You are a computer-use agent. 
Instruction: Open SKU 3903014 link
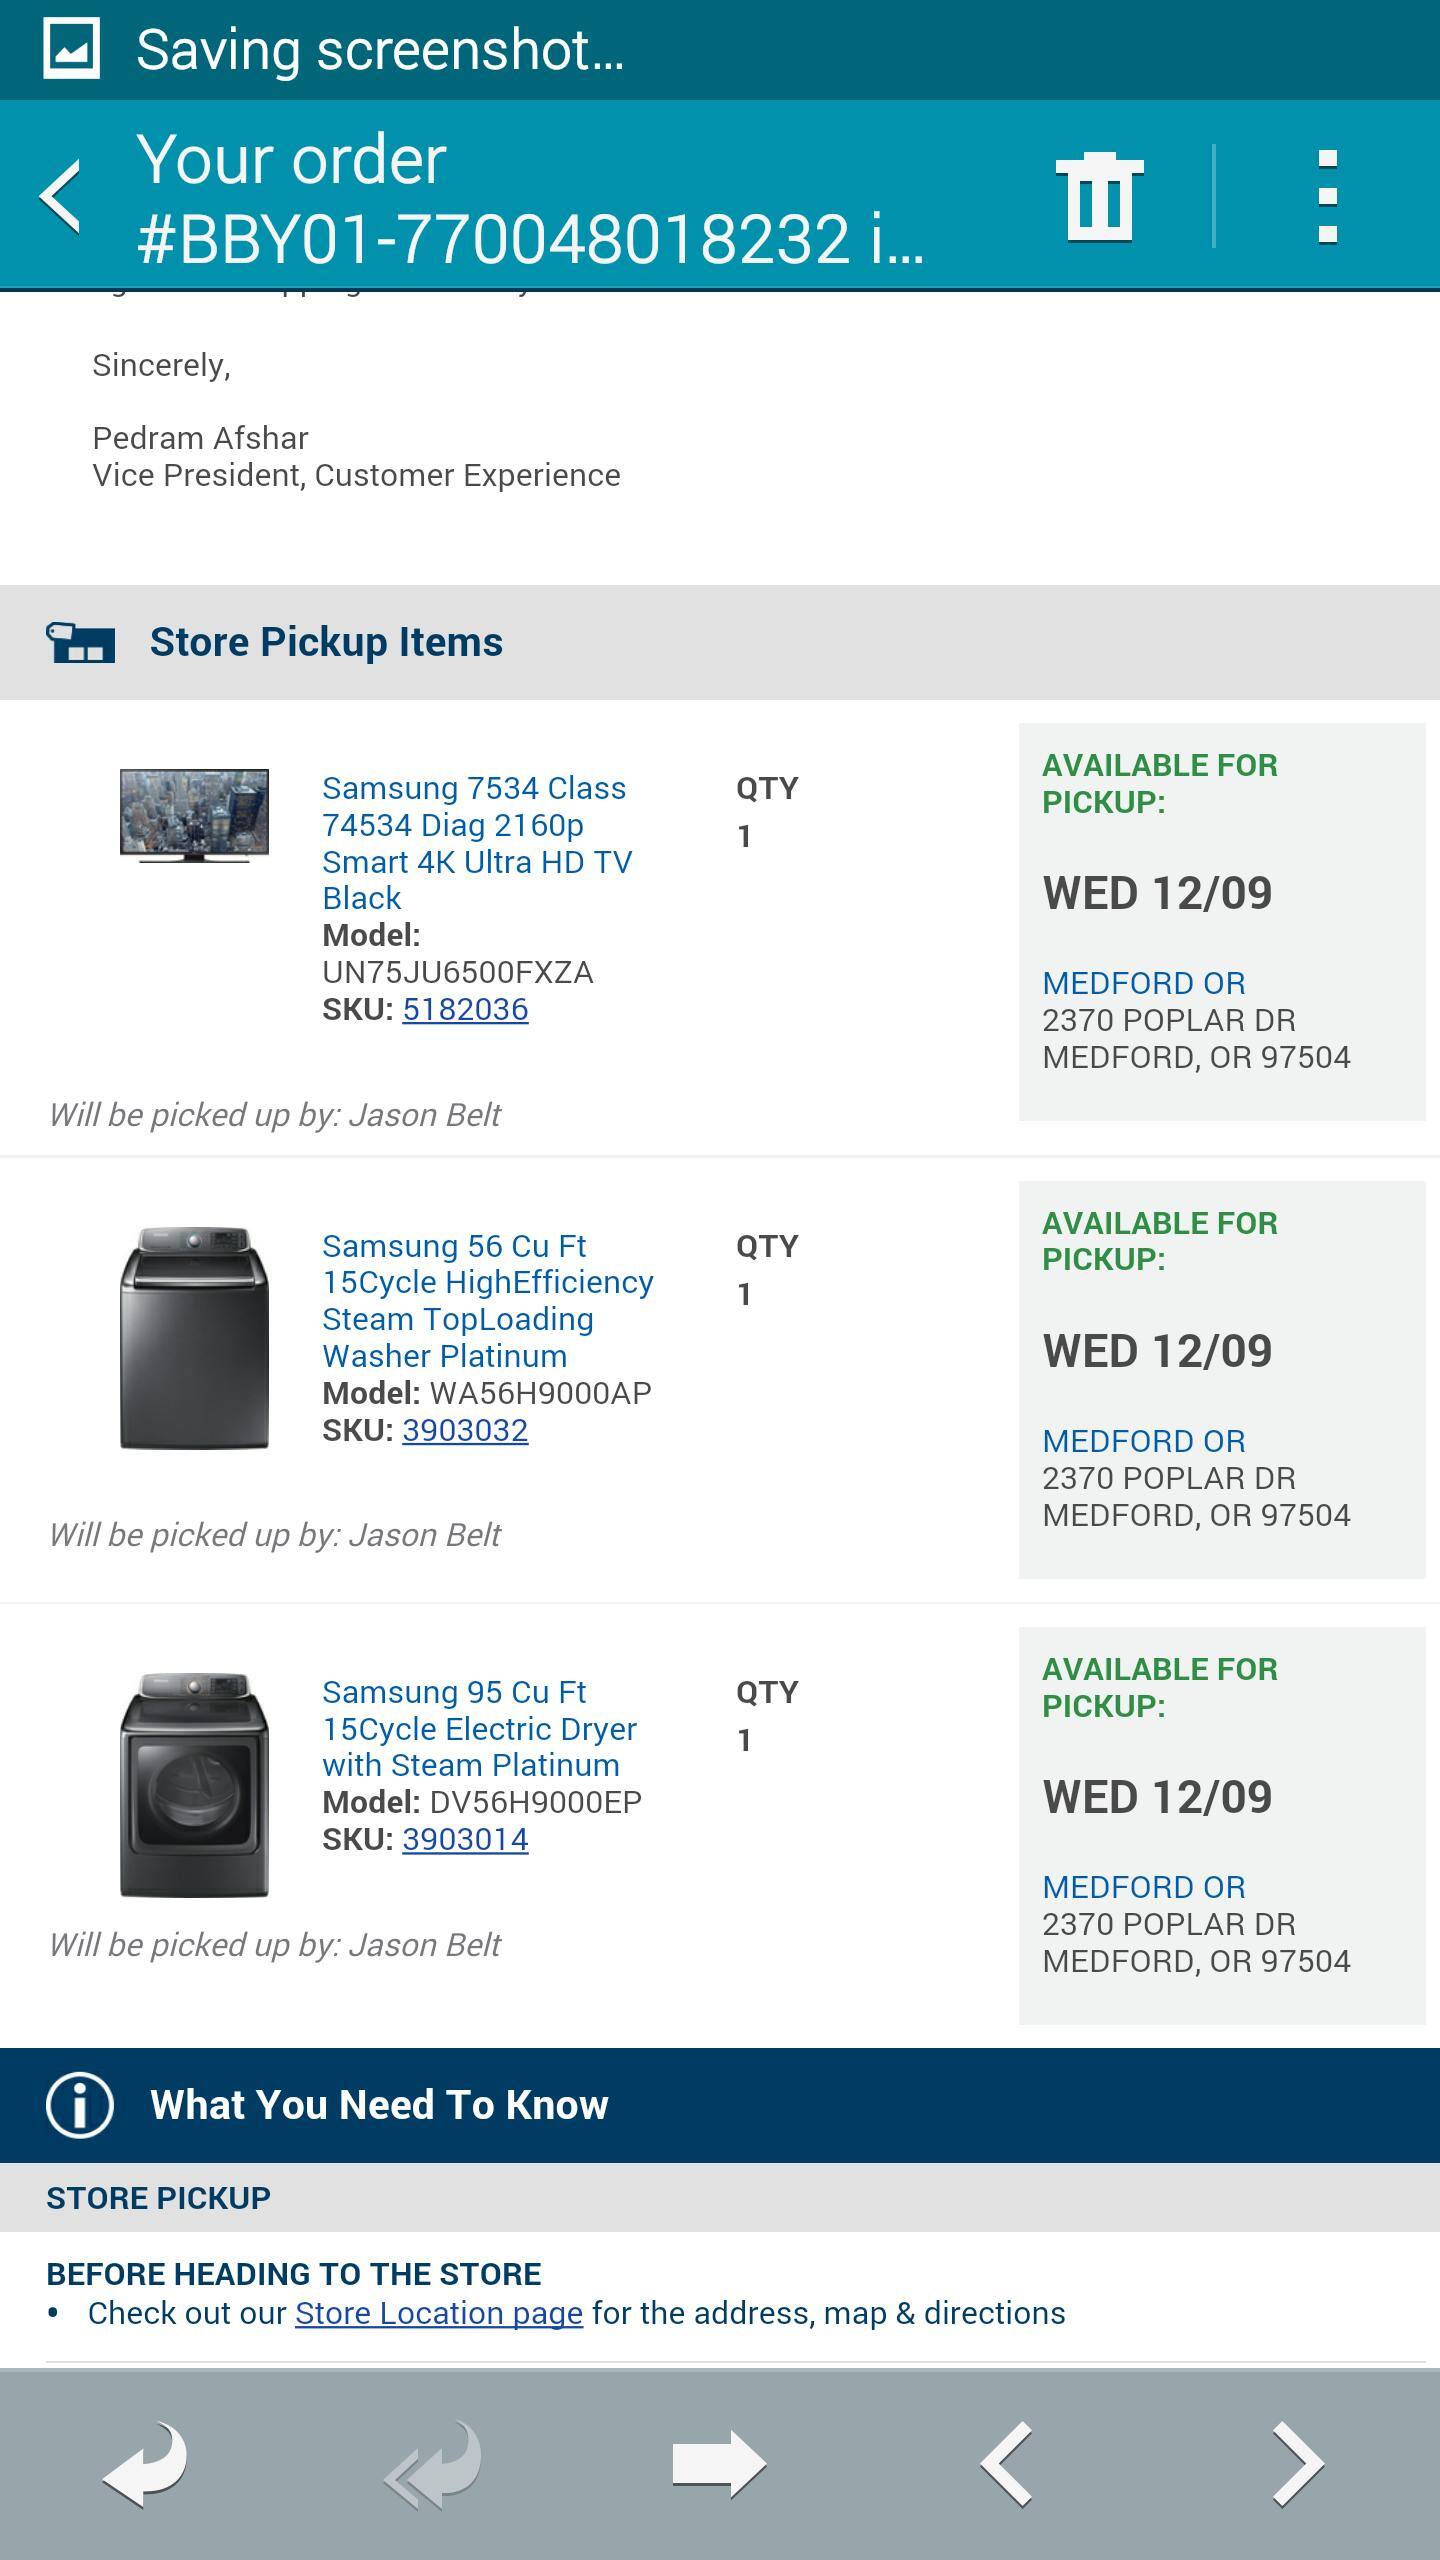[465, 1839]
